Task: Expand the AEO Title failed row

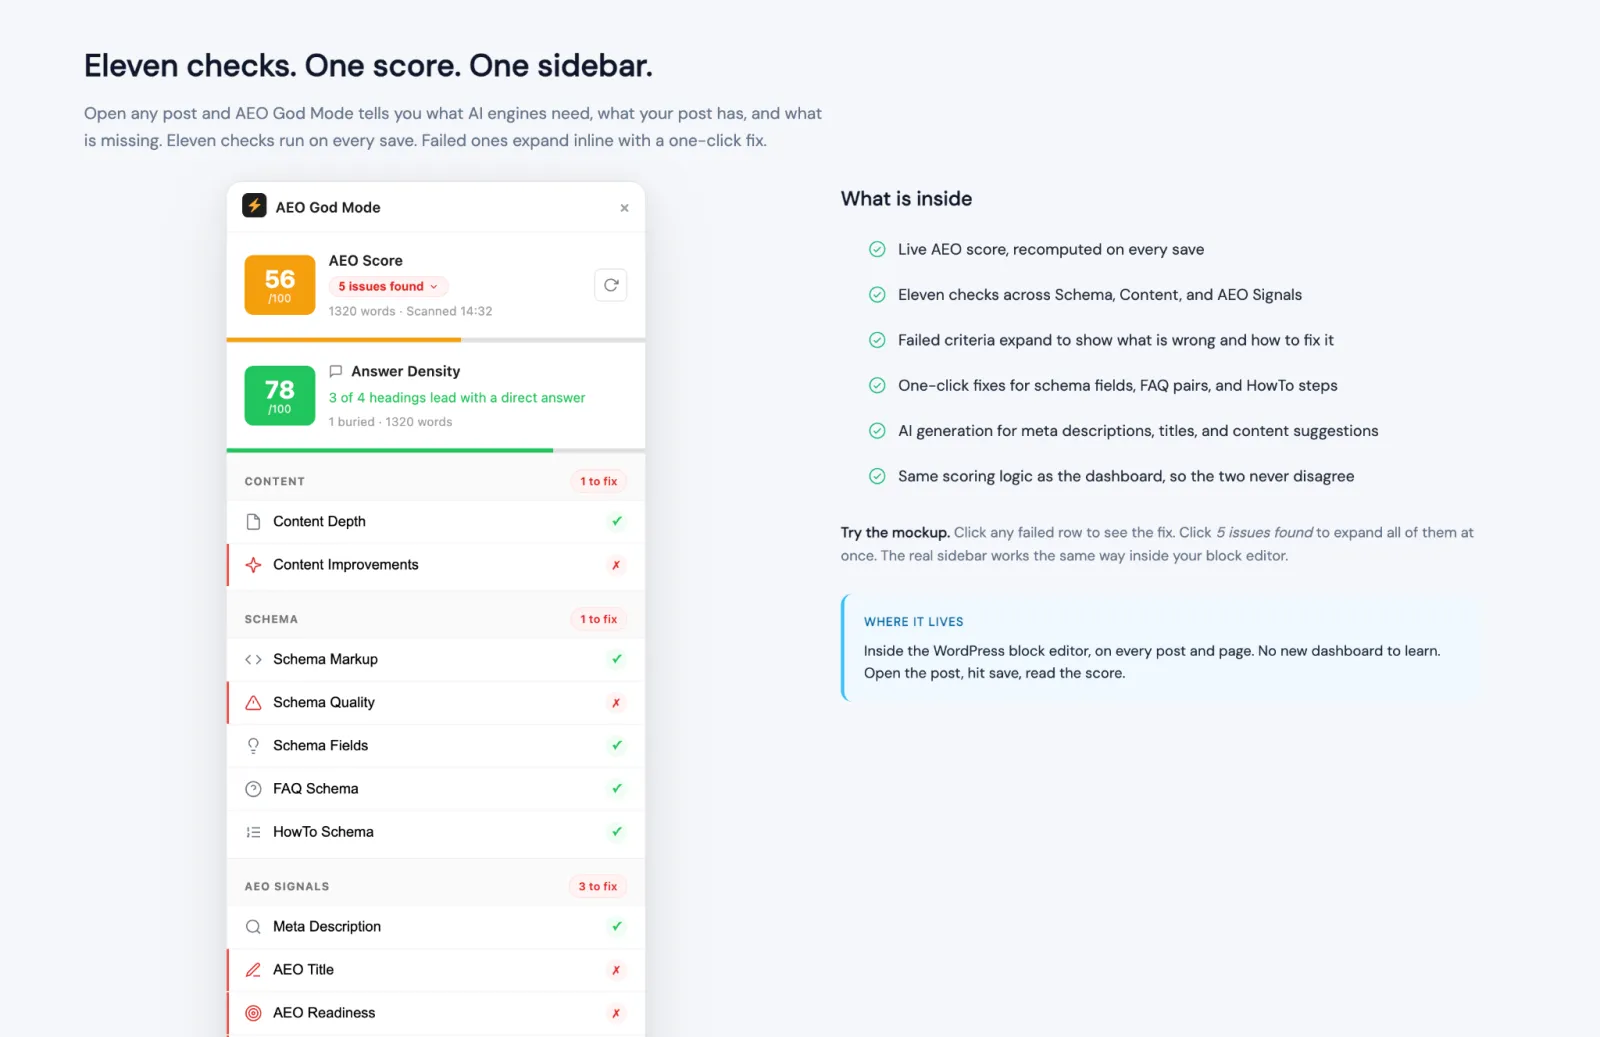Action: [x=436, y=969]
